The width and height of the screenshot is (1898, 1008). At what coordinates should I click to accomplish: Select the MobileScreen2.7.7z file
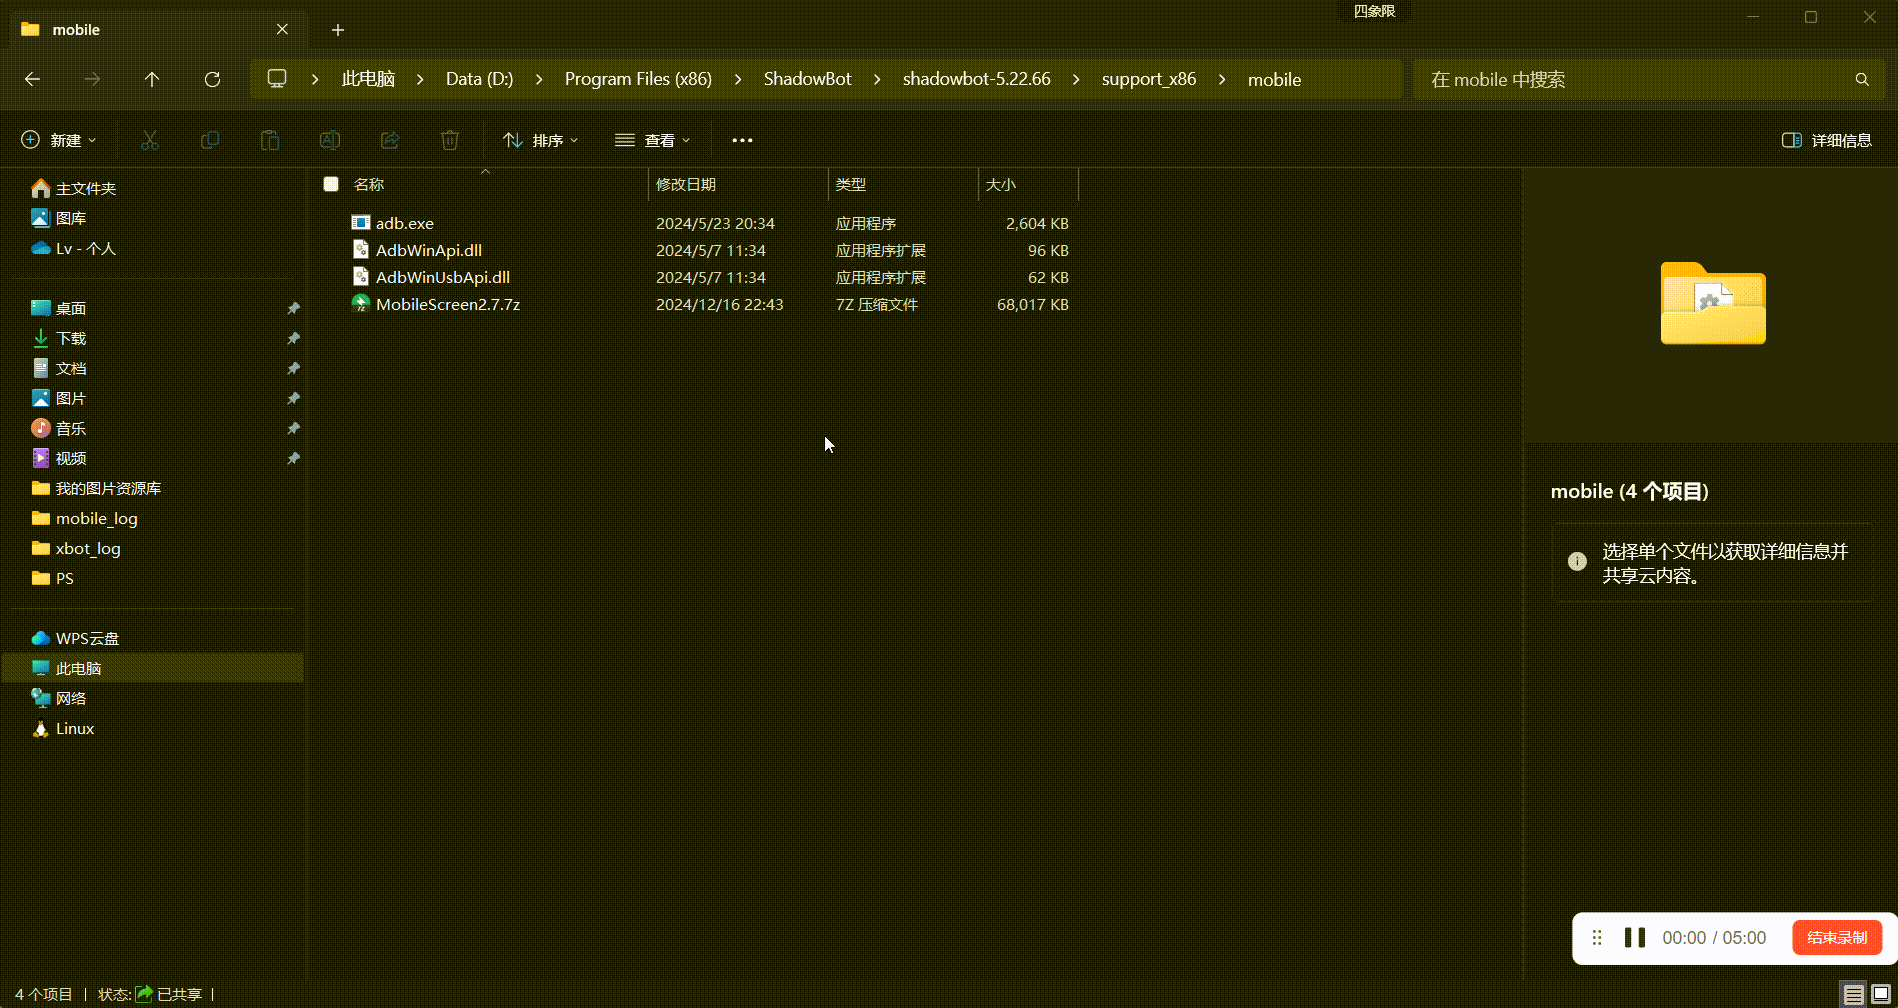click(447, 304)
